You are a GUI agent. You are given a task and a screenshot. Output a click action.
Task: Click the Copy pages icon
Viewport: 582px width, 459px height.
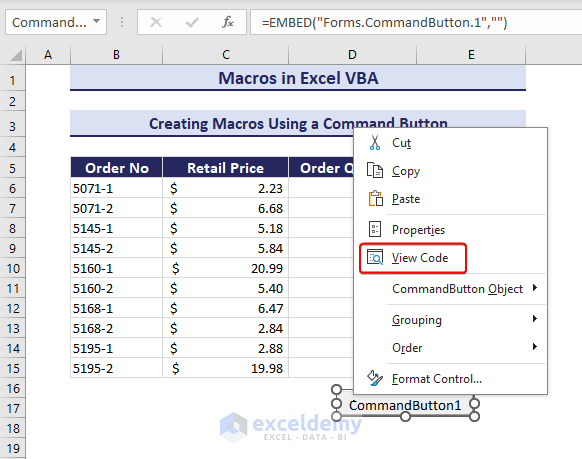pyautogui.click(x=375, y=171)
